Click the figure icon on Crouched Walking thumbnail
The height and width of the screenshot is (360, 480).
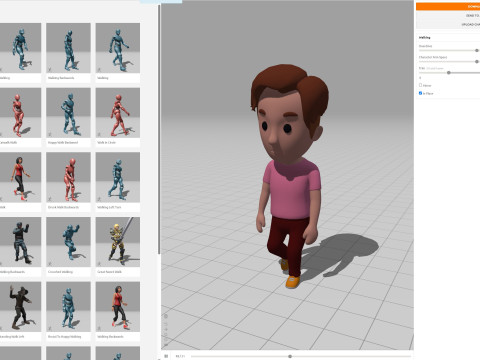click(x=50, y=264)
